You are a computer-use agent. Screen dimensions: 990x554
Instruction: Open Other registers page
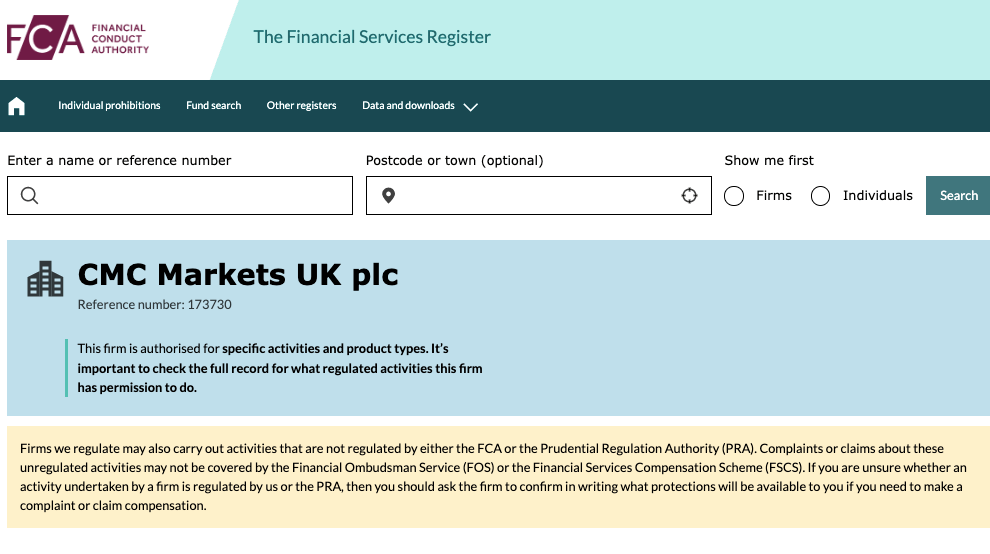point(301,105)
